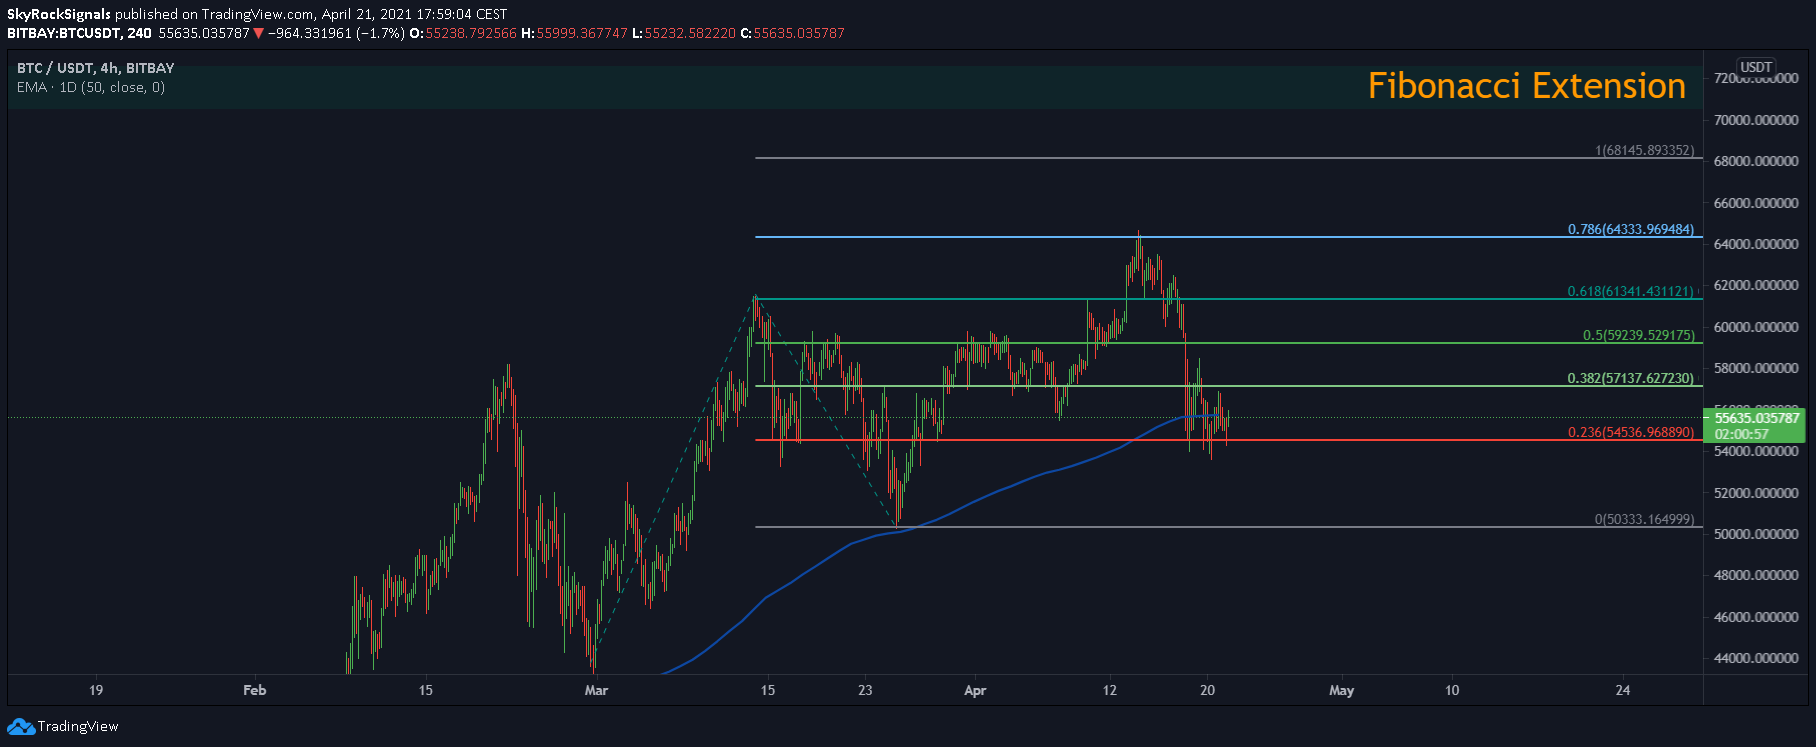Screen dimensions: 1816x747
Task: Click the BTC / USDT, 4h, BITBAY legend
Action: pos(96,68)
